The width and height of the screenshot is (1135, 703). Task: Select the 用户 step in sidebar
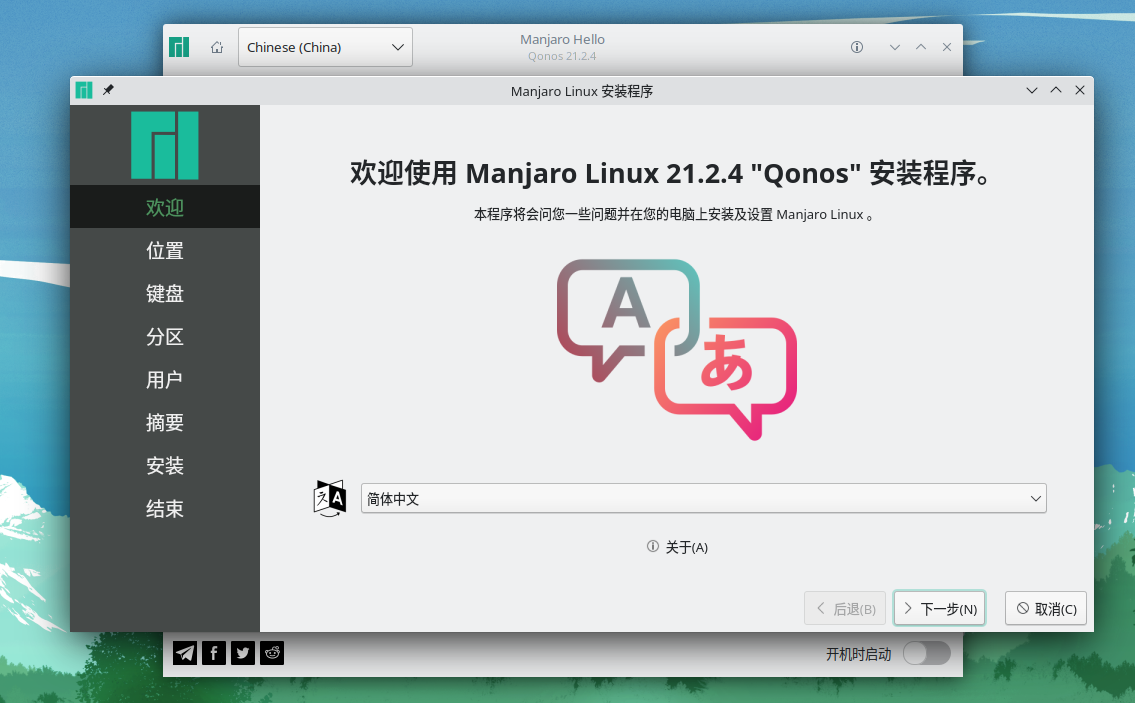pyautogui.click(x=164, y=379)
